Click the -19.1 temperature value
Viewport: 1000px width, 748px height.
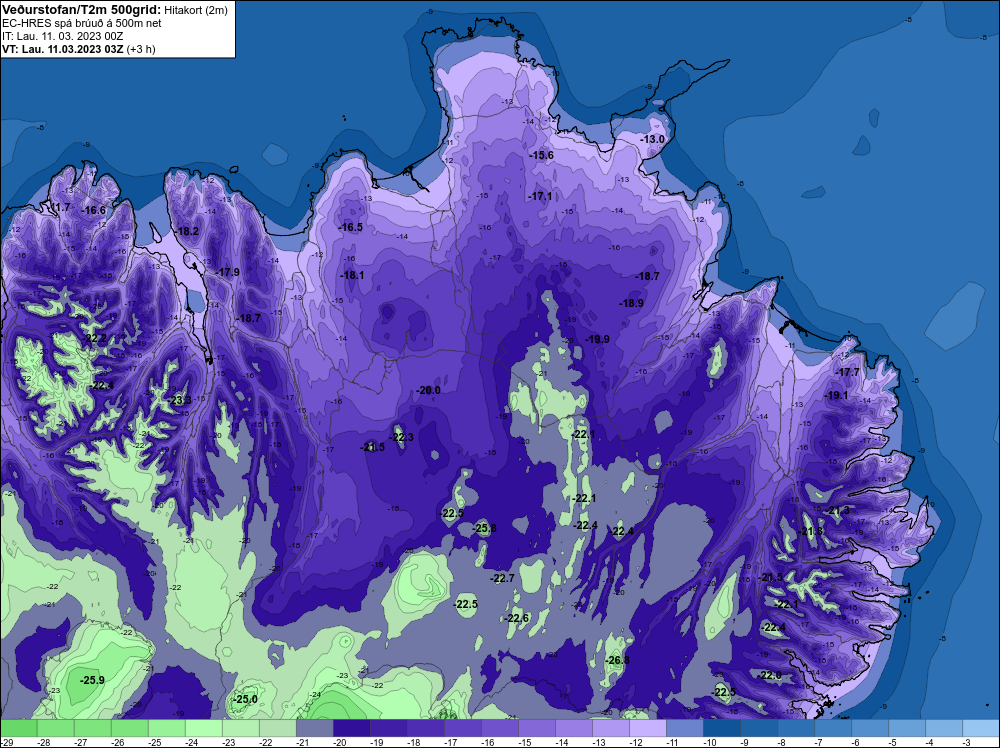(x=837, y=395)
